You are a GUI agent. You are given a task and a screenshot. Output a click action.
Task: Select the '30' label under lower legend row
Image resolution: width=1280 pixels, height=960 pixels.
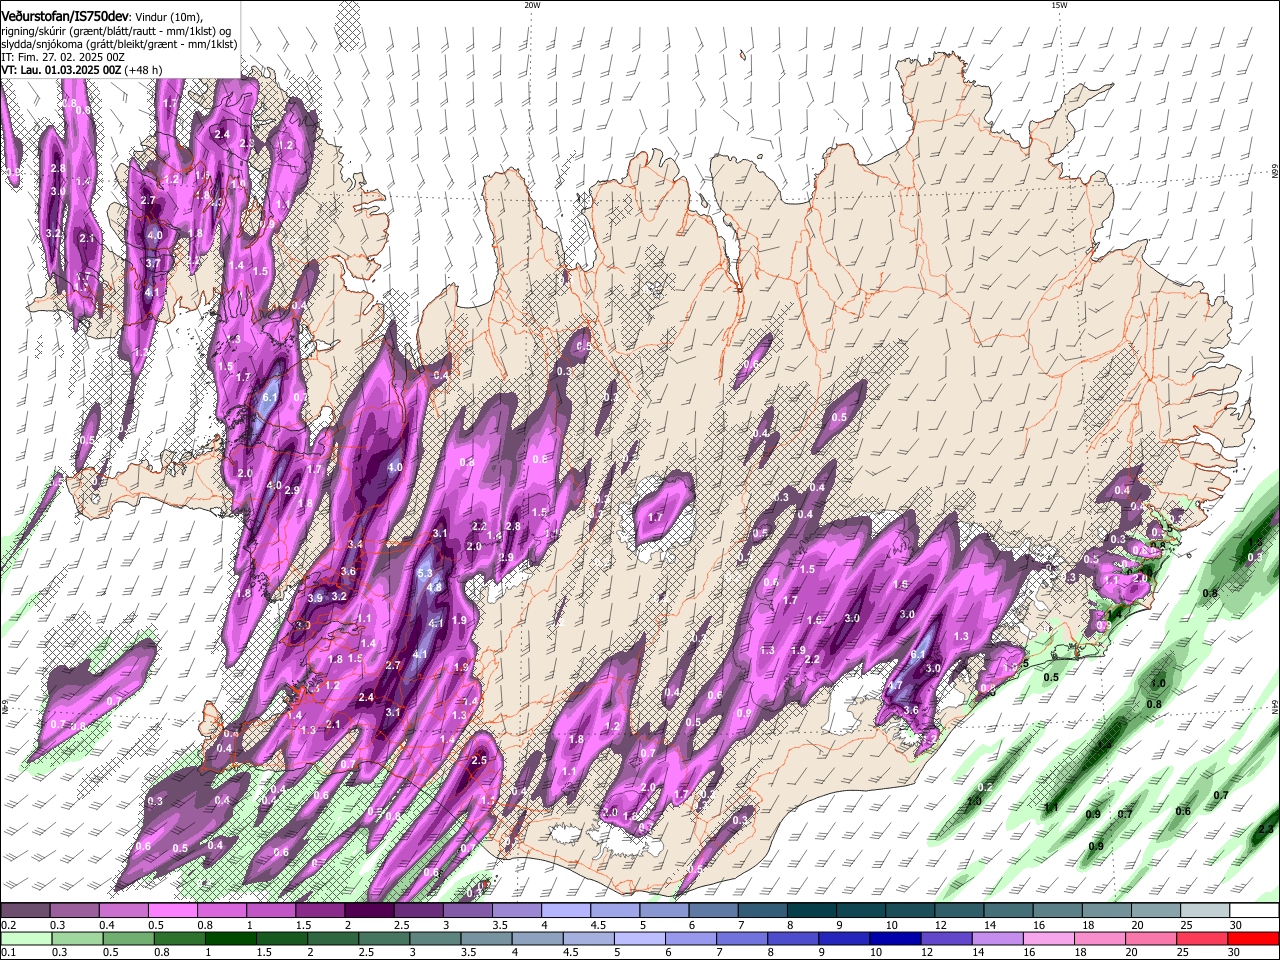(x=1236, y=952)
